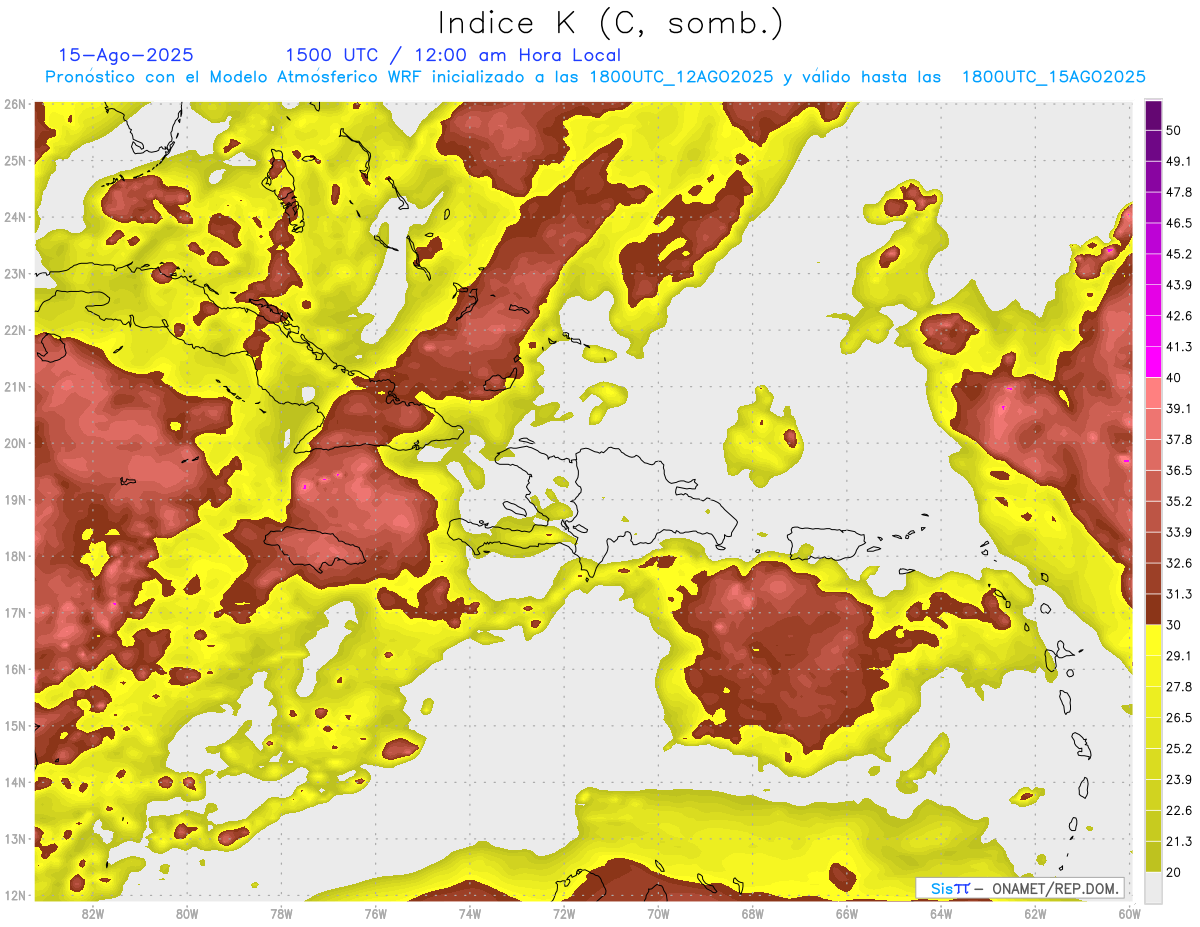Select the dark purple swatch above 50

[1153, 116]
